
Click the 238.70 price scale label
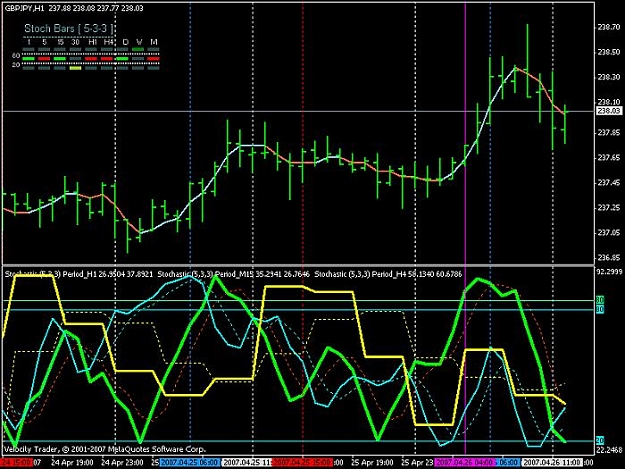pos(609,27)
